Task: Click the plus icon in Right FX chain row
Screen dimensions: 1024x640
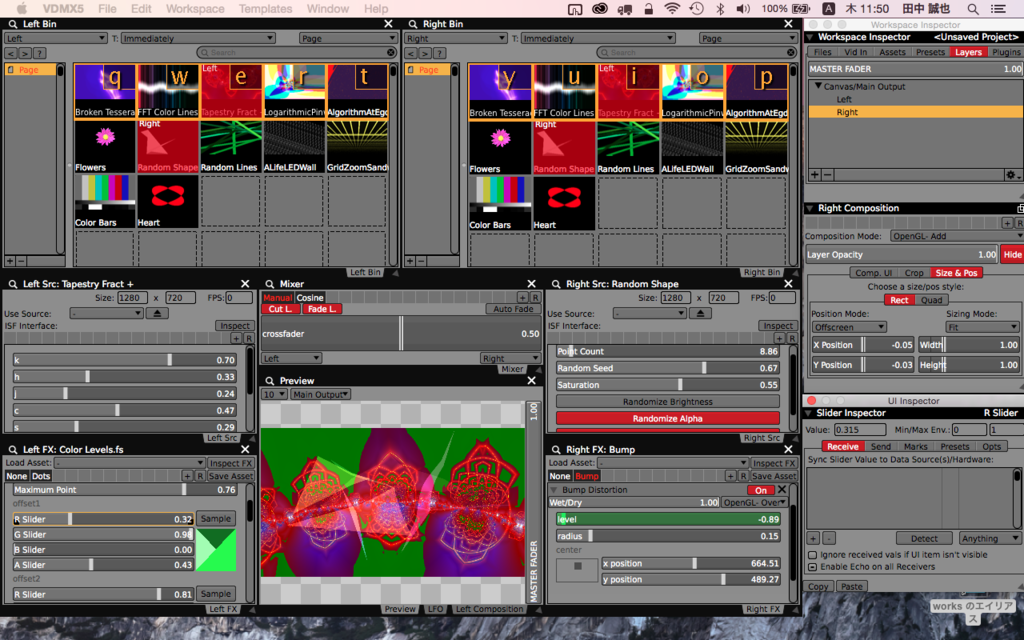Action: [x=733, y=476]
